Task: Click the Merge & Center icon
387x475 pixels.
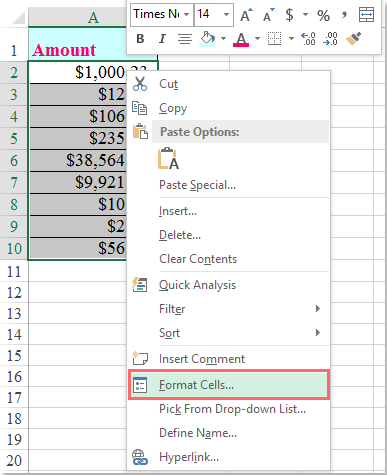Action: click(x=366, y=15)
